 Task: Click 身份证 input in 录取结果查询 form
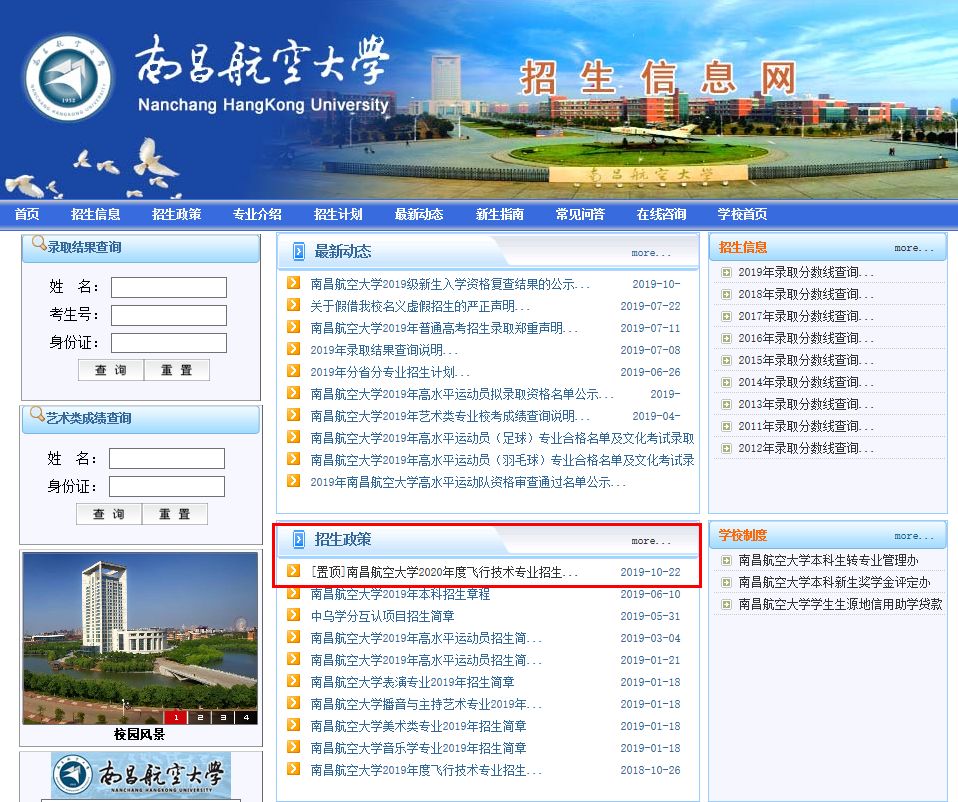pyautogui.click(x=169, y=343)
